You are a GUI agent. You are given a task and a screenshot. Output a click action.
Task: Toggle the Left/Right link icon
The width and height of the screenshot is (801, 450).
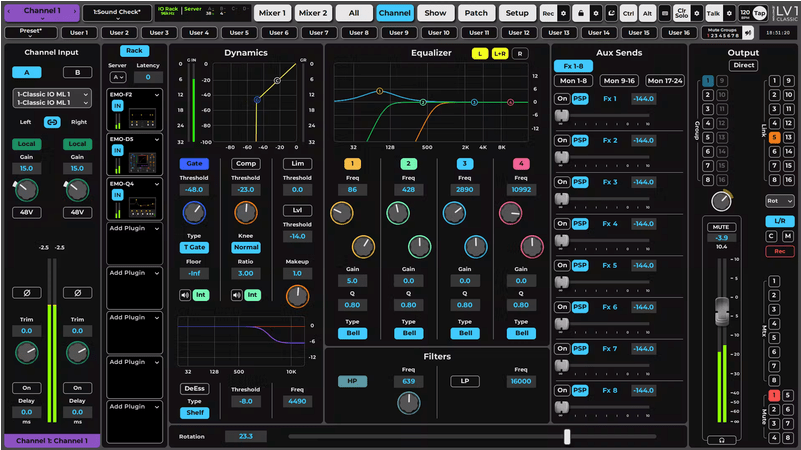pyautogui.click(x=52, y=122)
